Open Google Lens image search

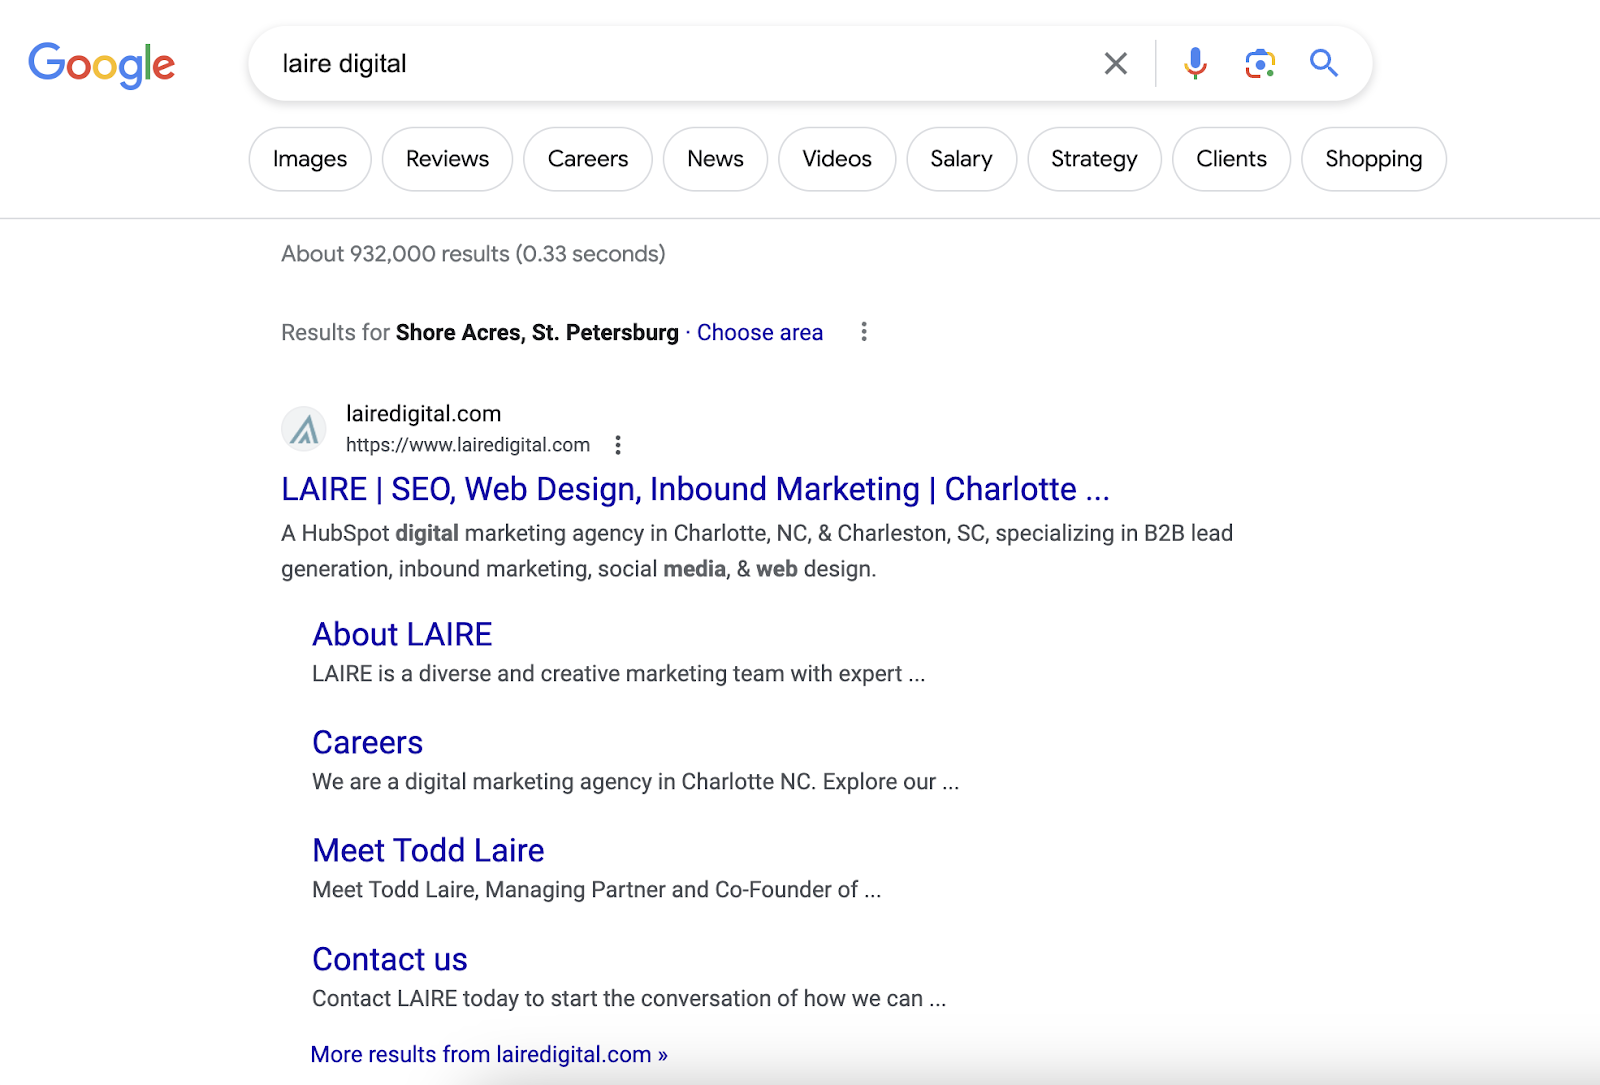[x=1259, y=63]
